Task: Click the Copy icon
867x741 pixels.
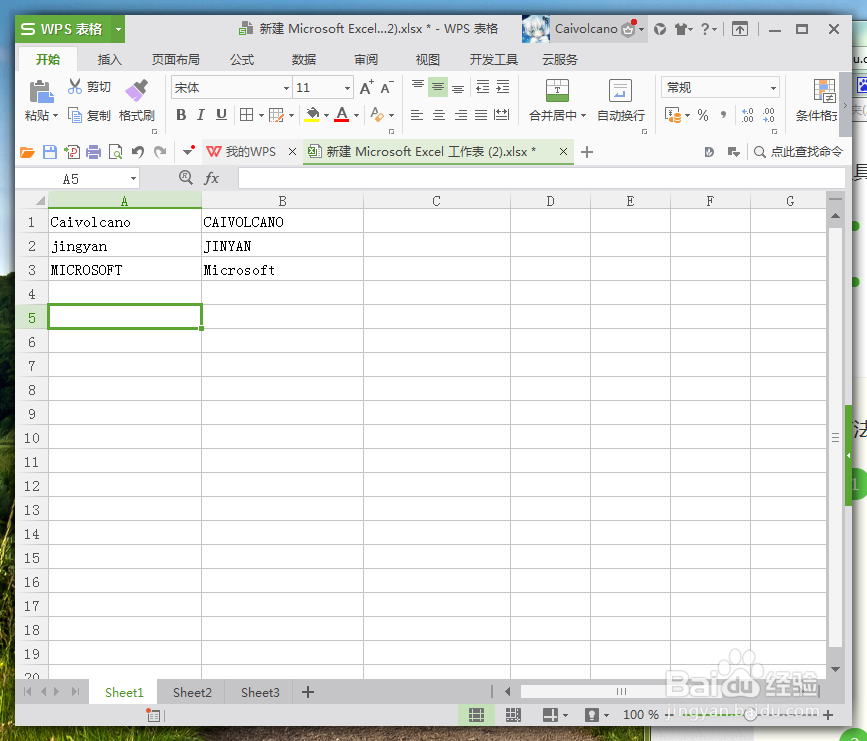Action: coord(75,115)
